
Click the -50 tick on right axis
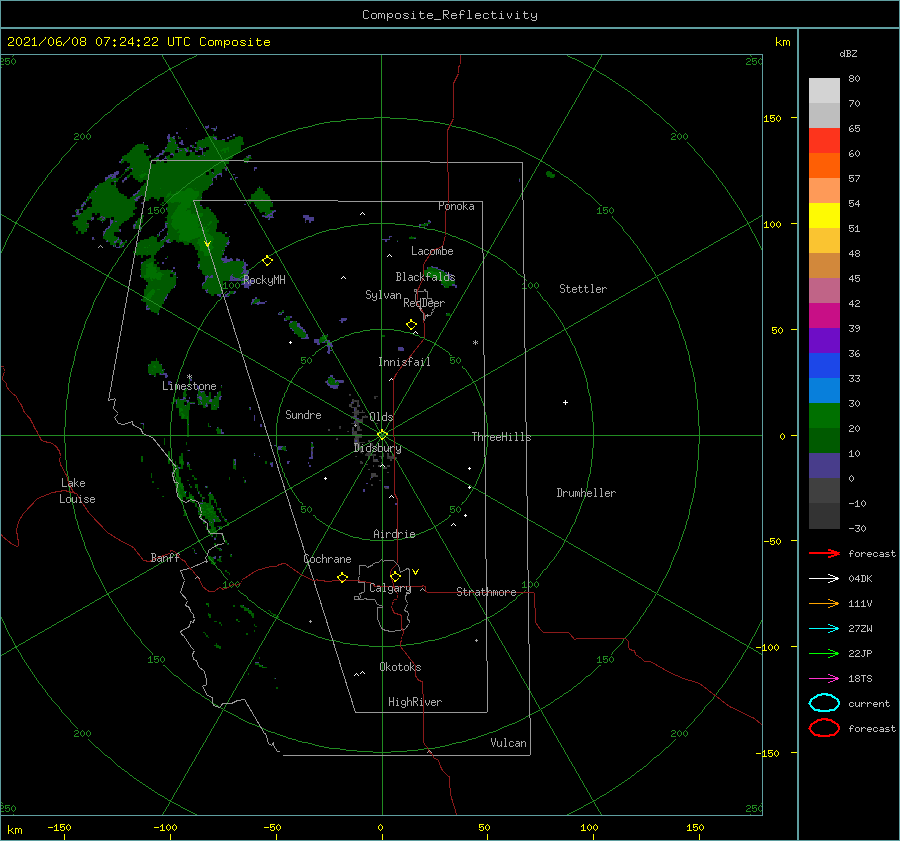(x=773, y=541)
